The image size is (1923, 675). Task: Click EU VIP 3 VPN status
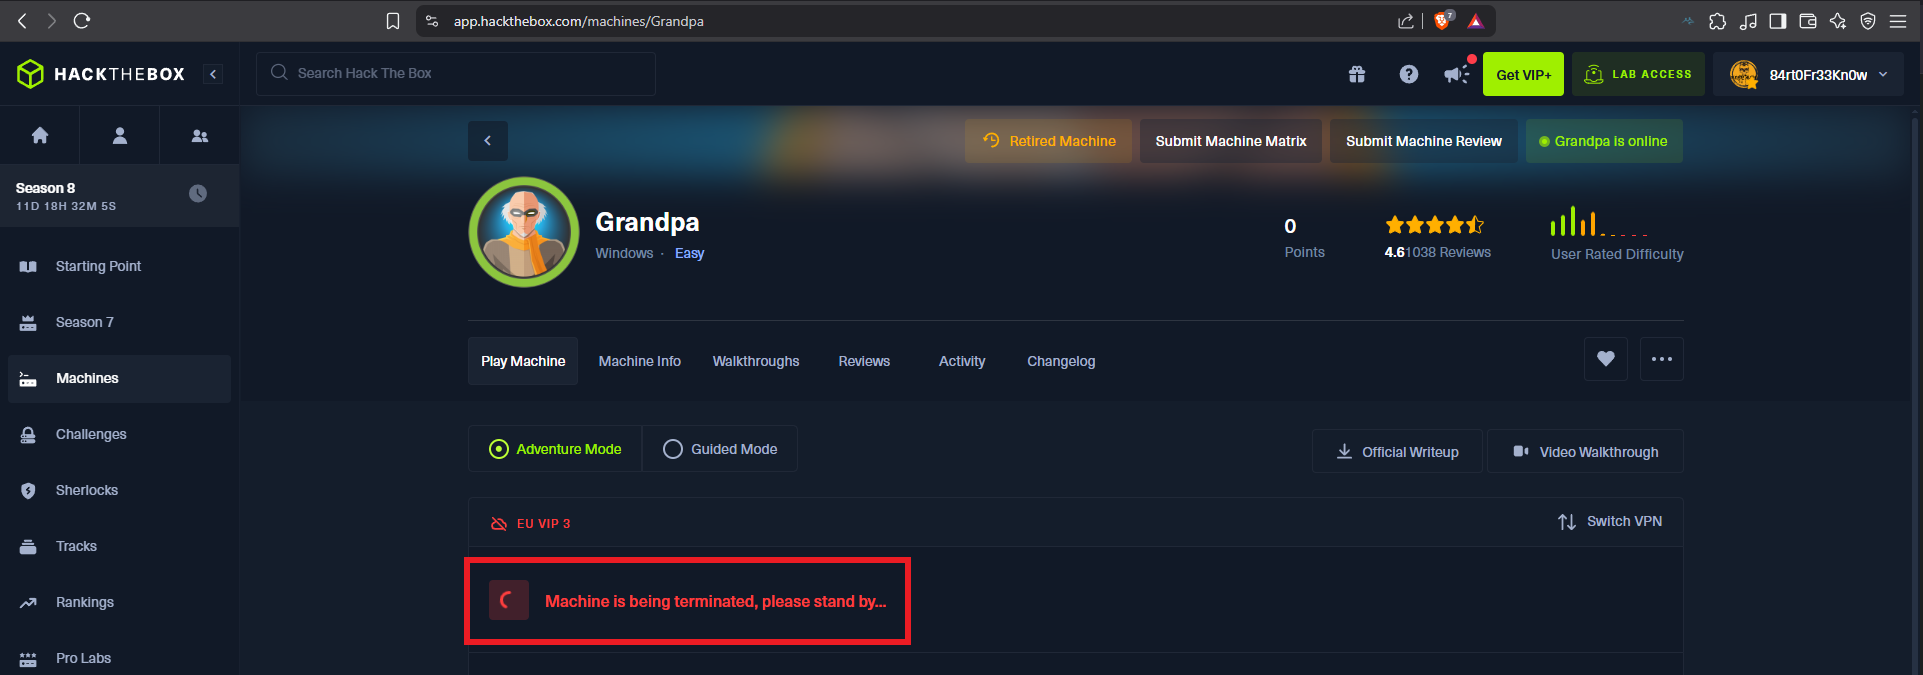pos(530,523)
